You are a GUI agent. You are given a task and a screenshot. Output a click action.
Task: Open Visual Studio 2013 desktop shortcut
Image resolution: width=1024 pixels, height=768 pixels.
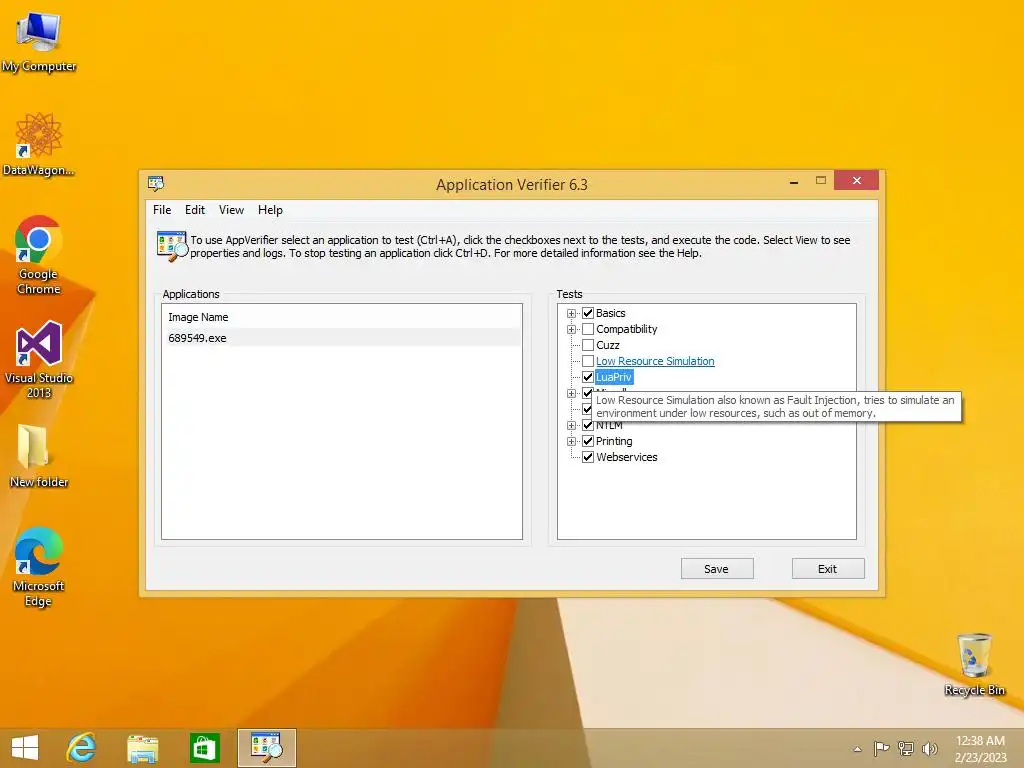[x=39, y=359]
